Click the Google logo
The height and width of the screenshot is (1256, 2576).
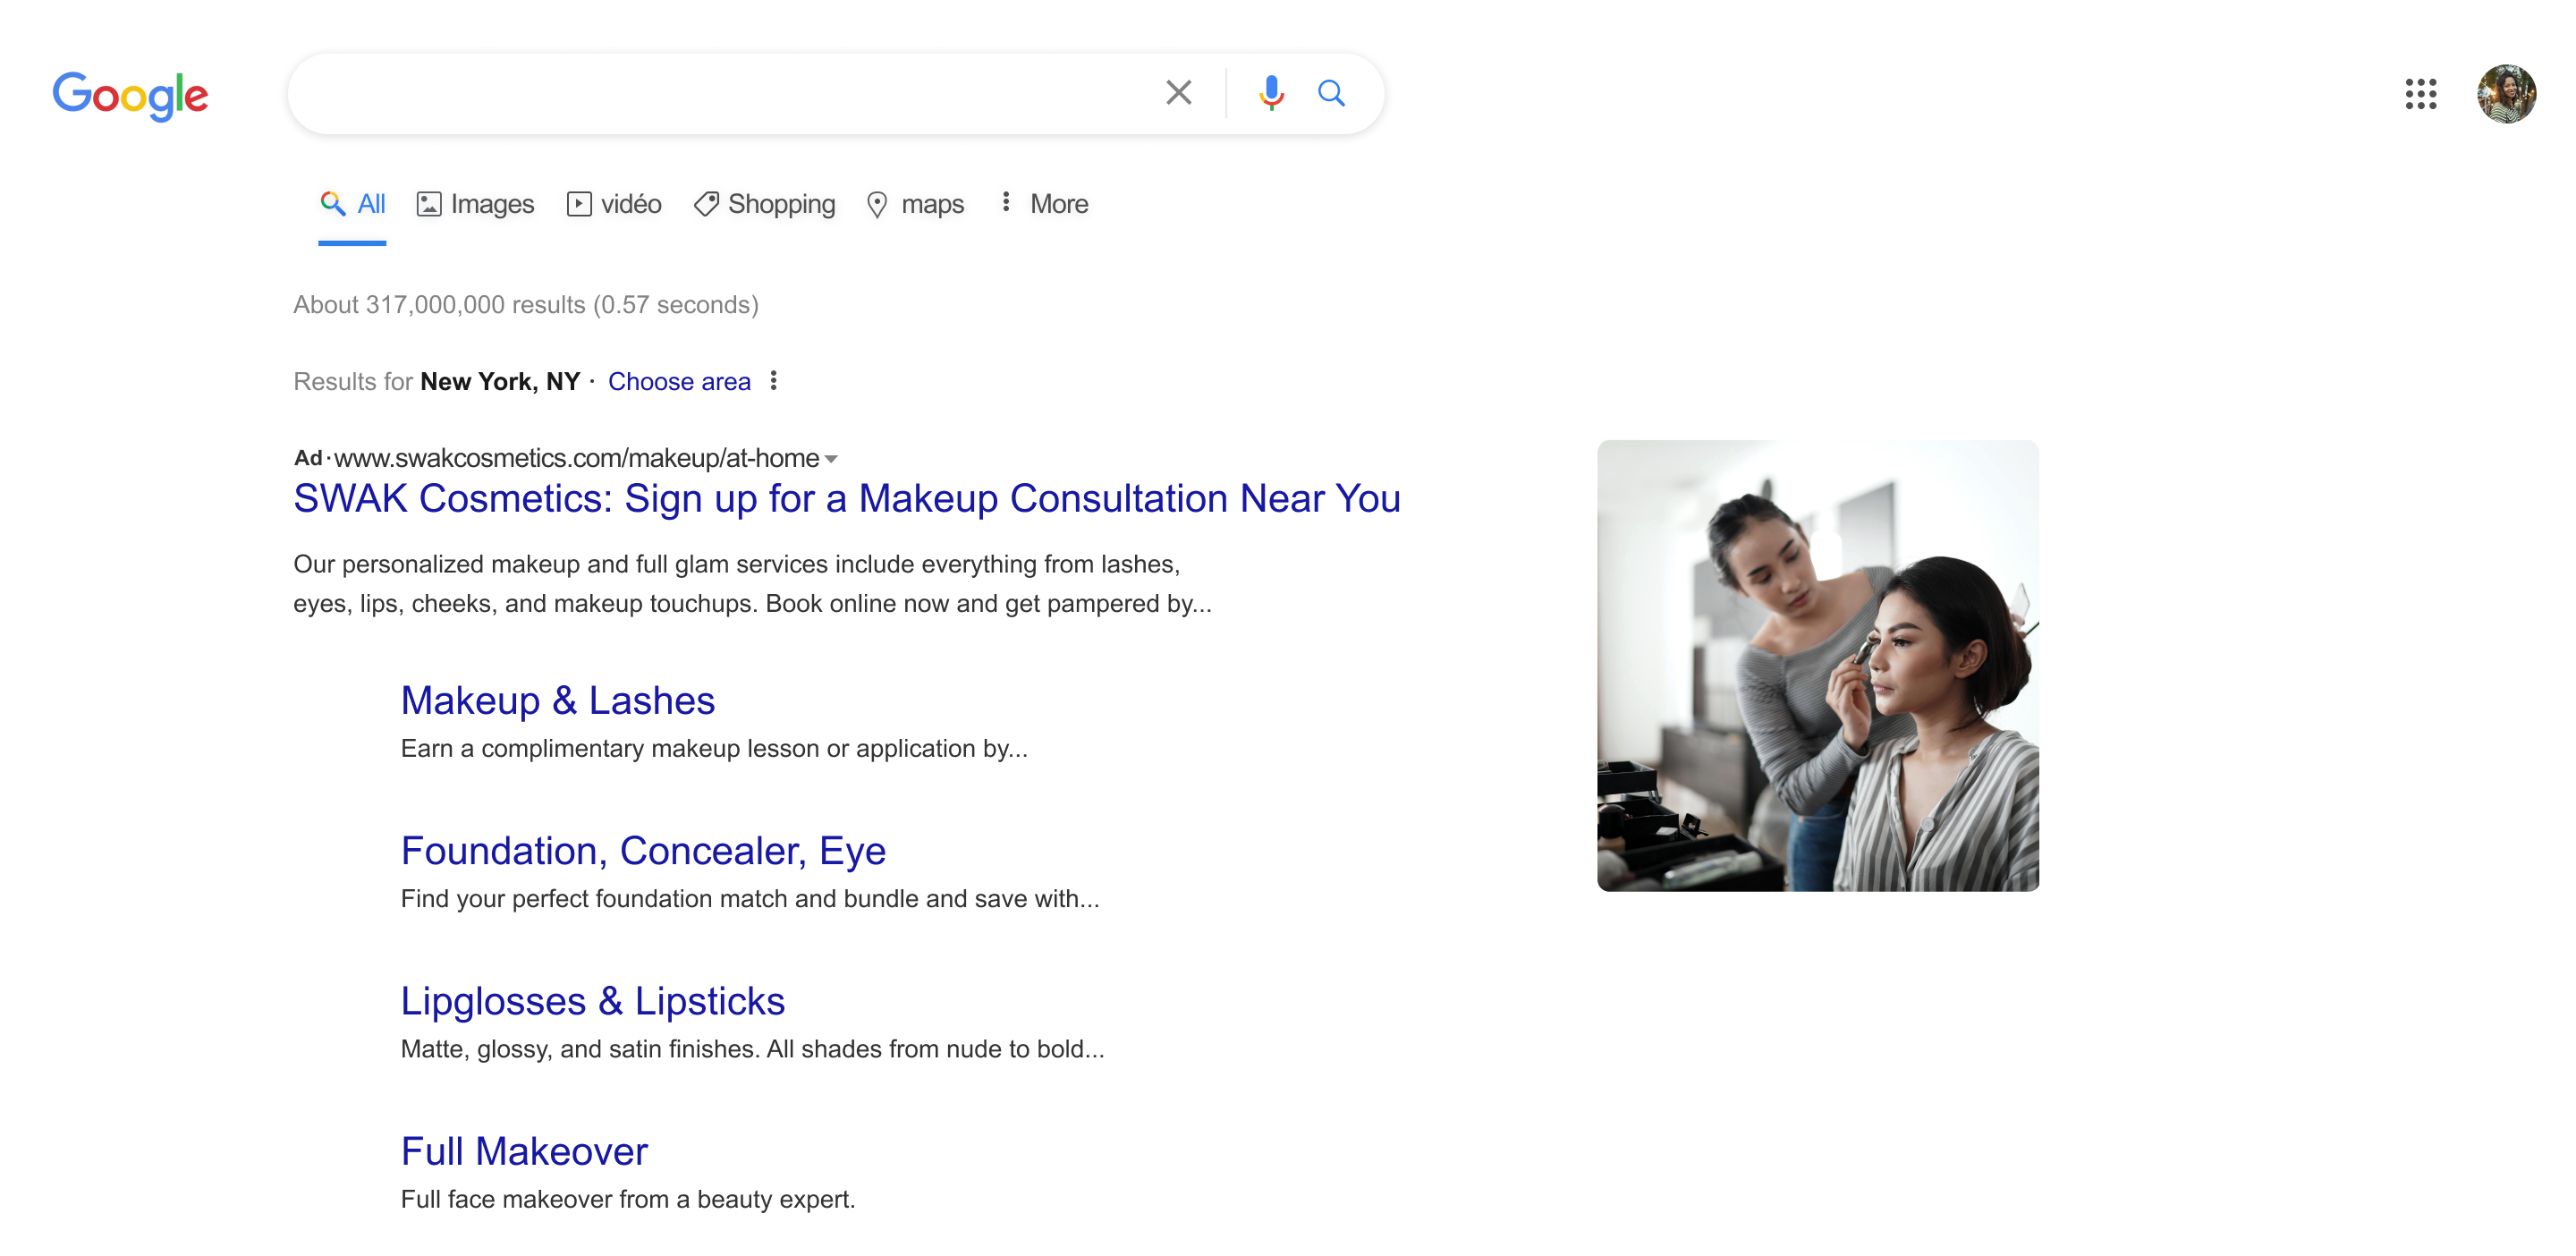[x=131, y=96]
